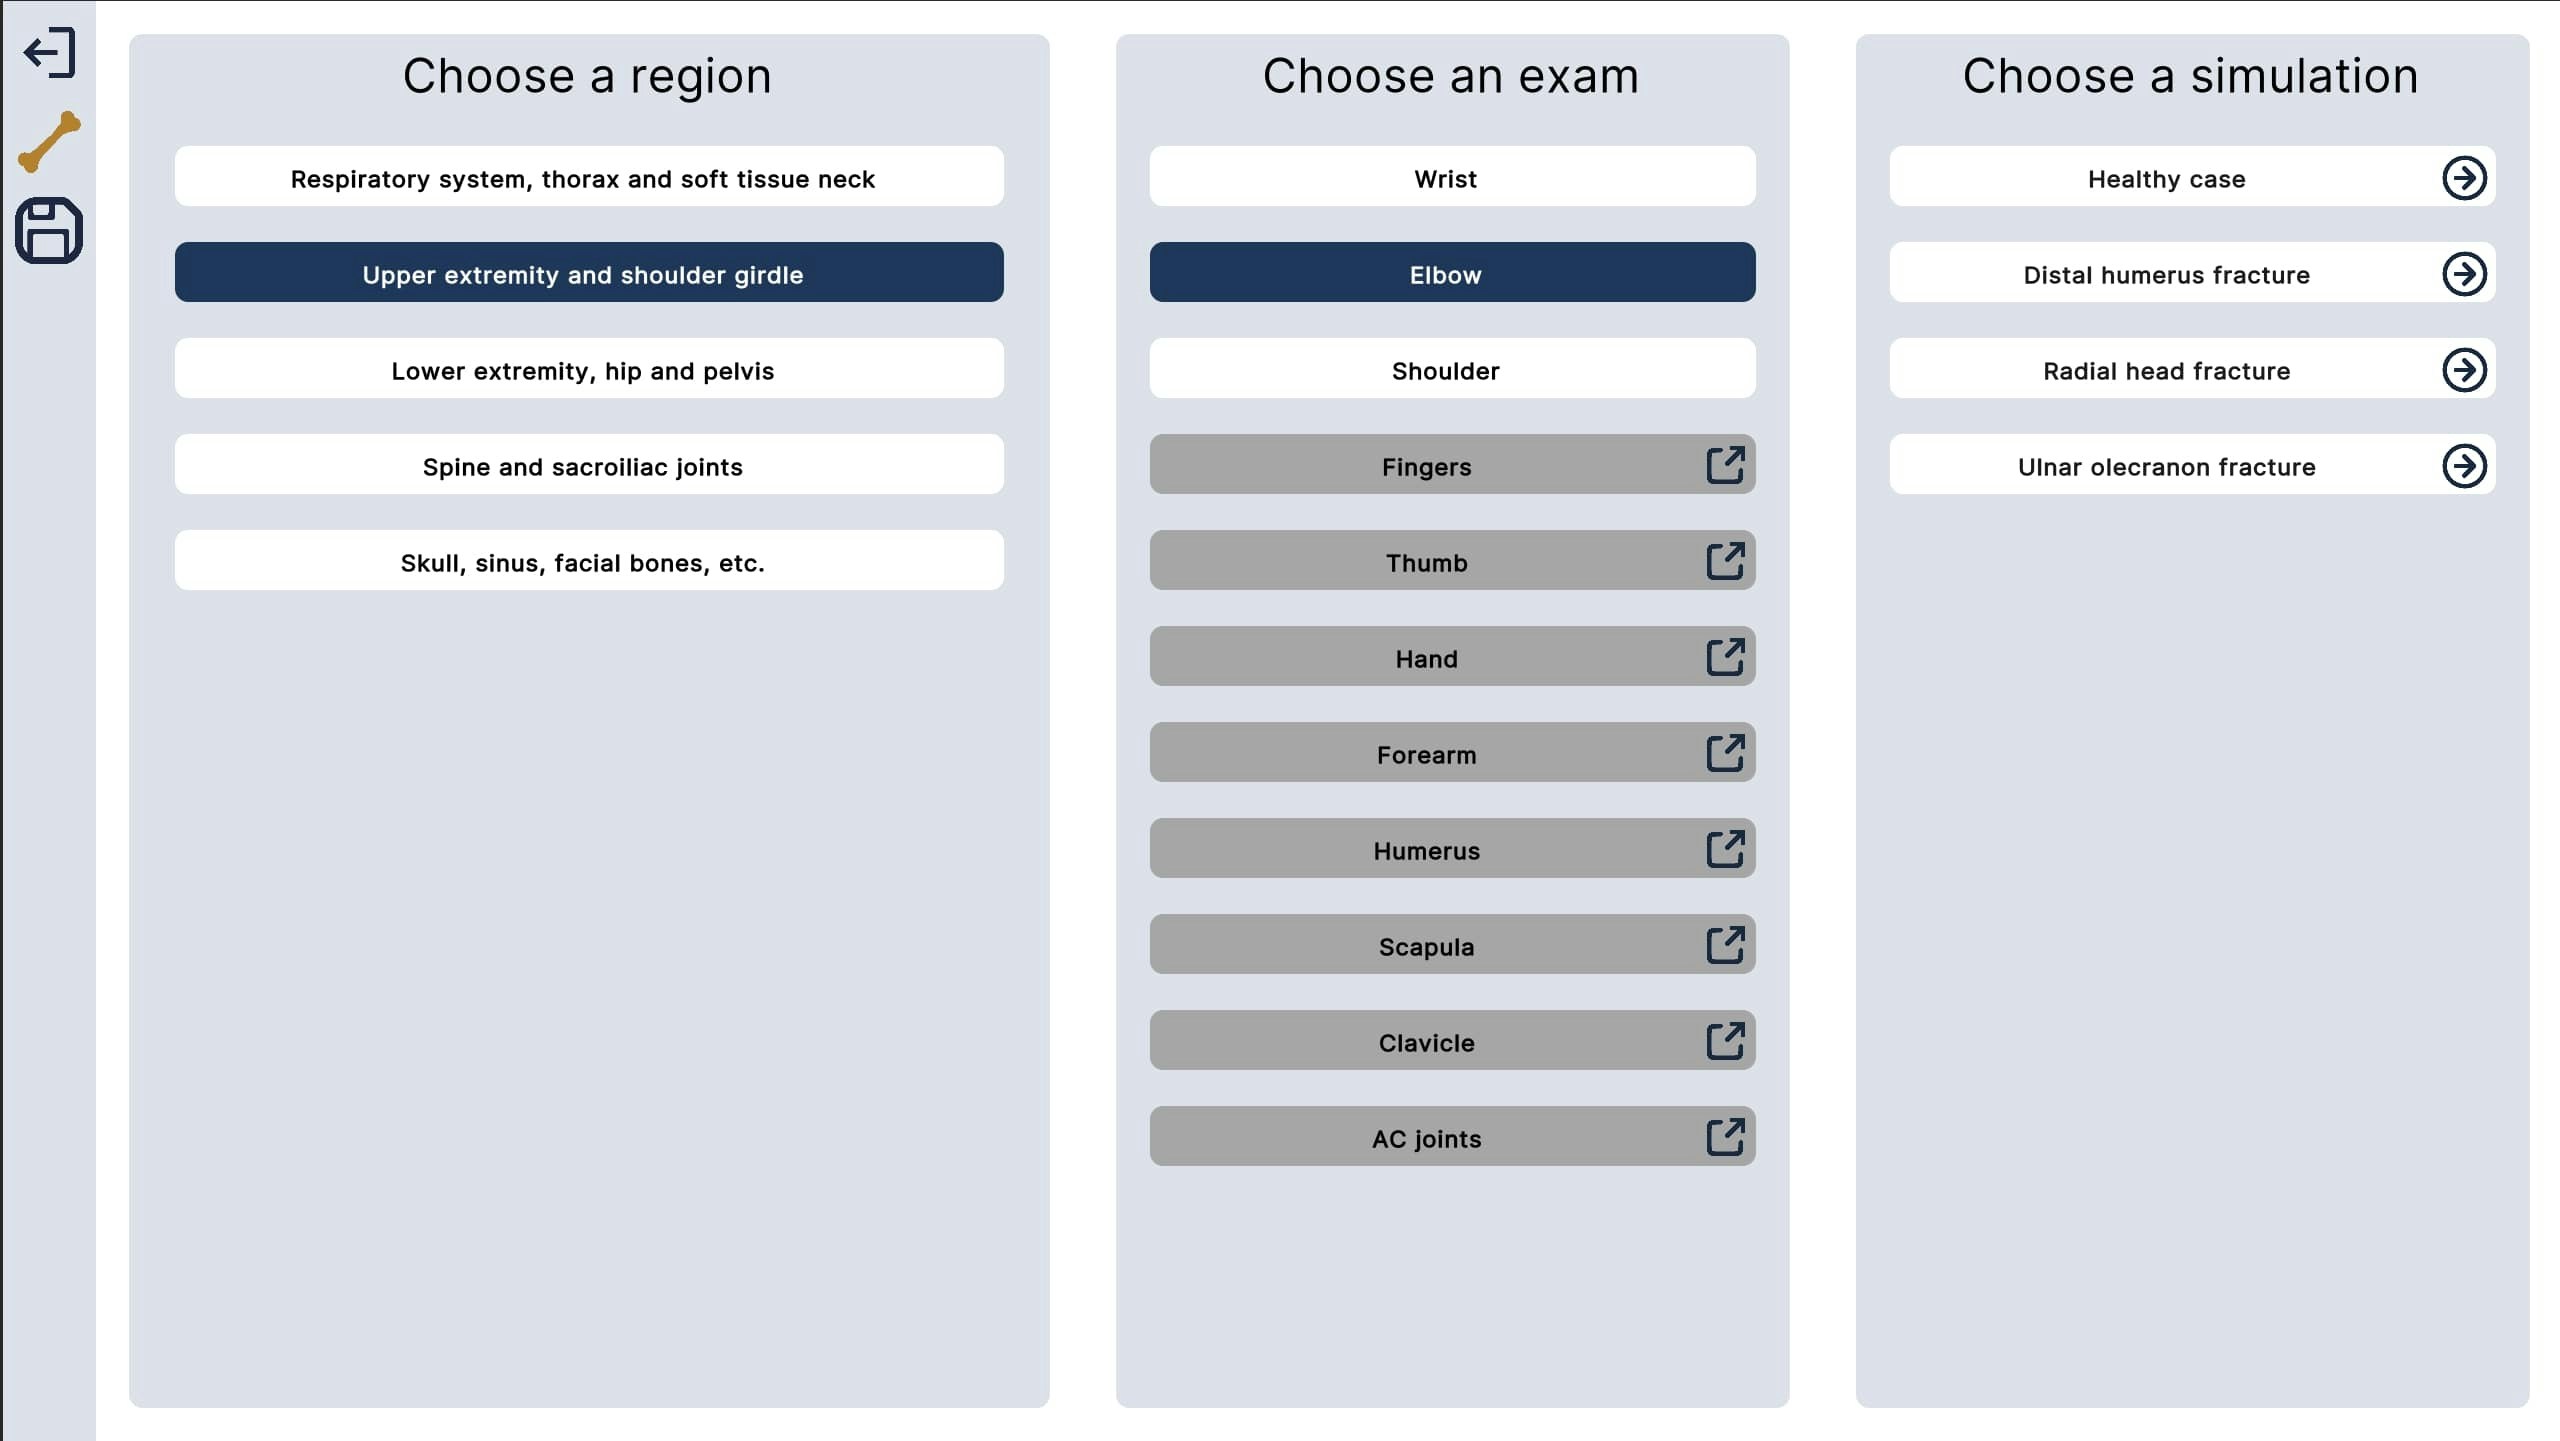Open the Radial head fracture arrow icon
Screen dimensions: 2560x1441
[x=2463, y=370]
